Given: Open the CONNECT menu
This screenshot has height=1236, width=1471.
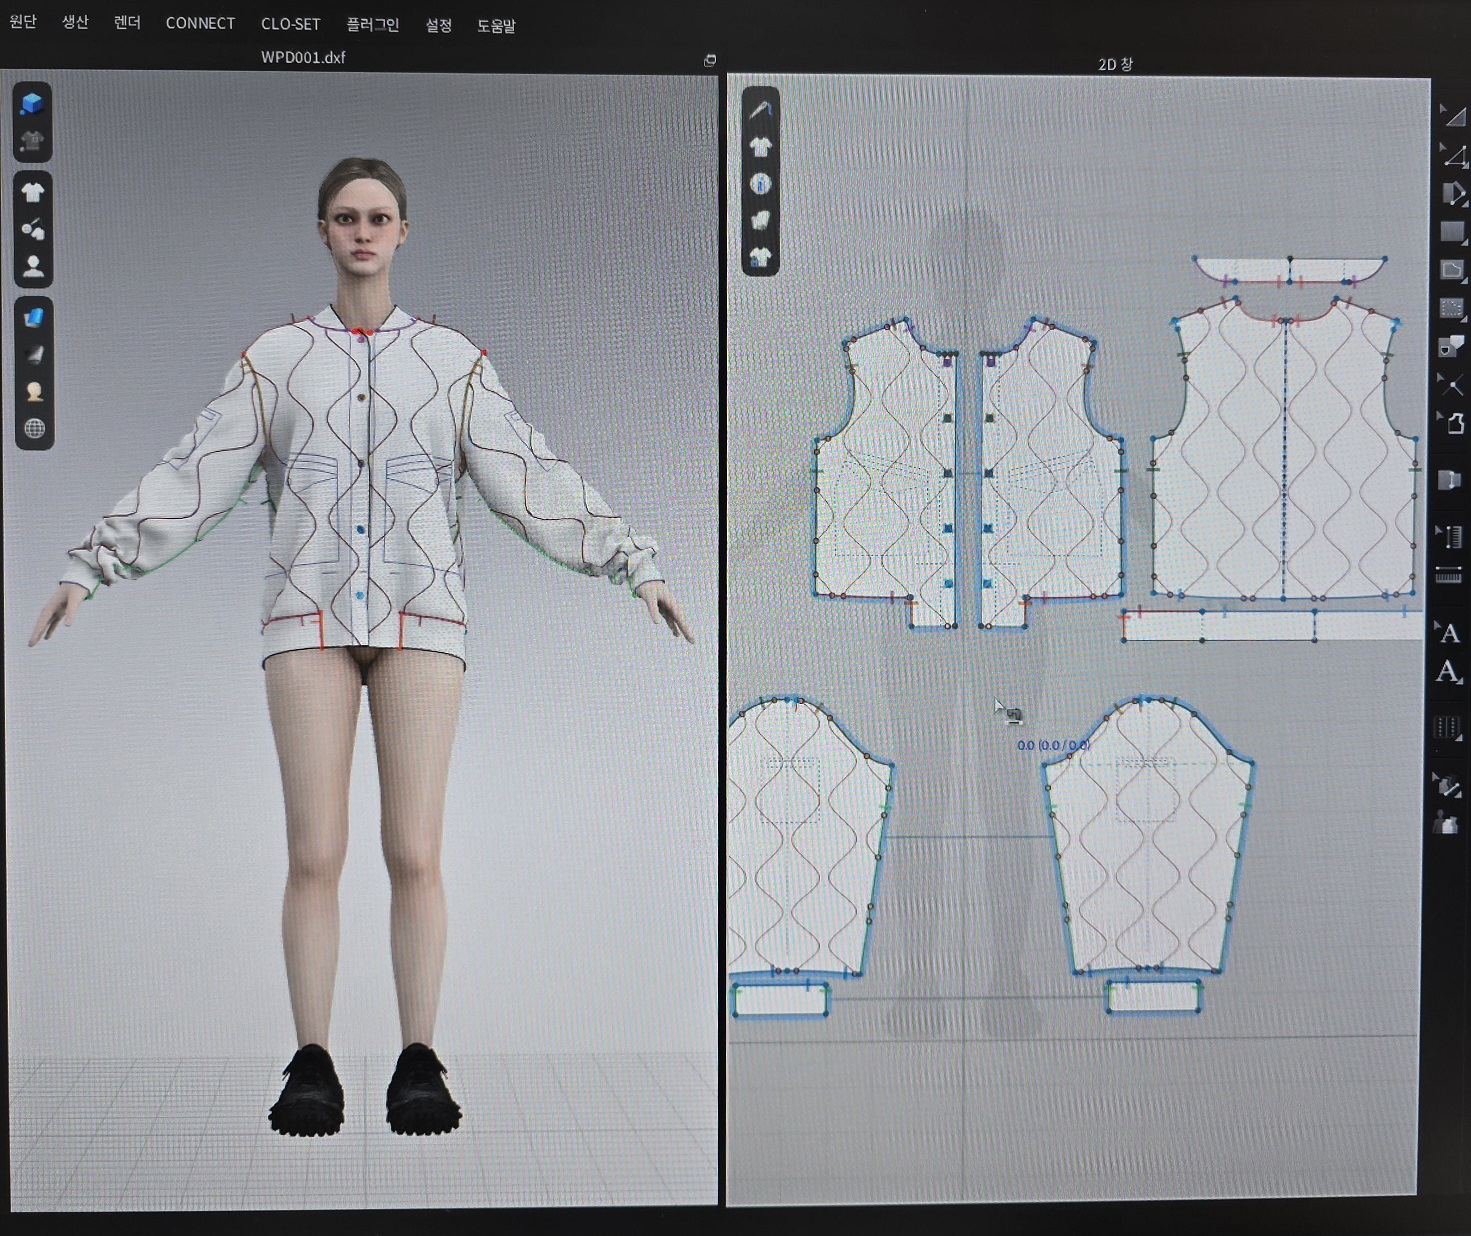Looking at the screenshot, I should coord(200,23).
